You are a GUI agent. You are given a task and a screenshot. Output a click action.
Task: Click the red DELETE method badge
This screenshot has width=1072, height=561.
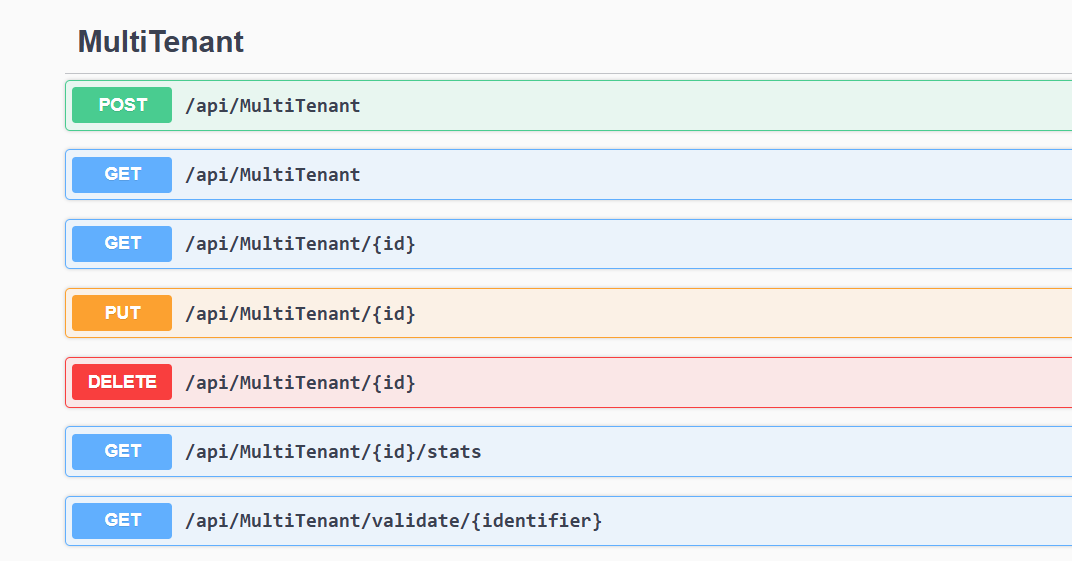(122, 382)
